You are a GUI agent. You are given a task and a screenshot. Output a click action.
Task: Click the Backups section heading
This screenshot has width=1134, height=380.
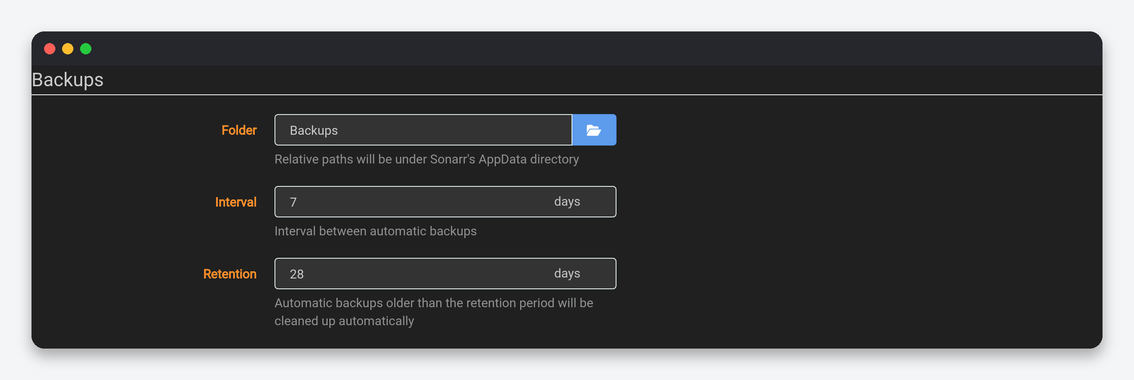(68, 80)
